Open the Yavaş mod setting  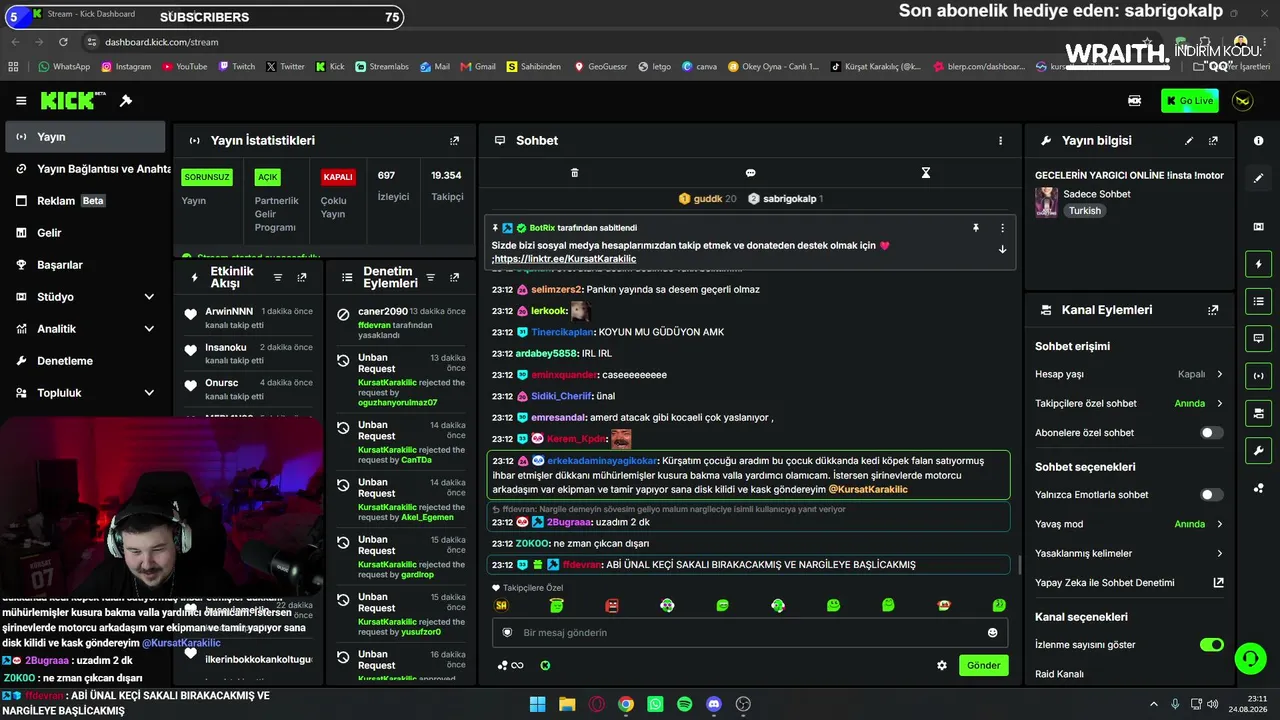pos(1129,524)
